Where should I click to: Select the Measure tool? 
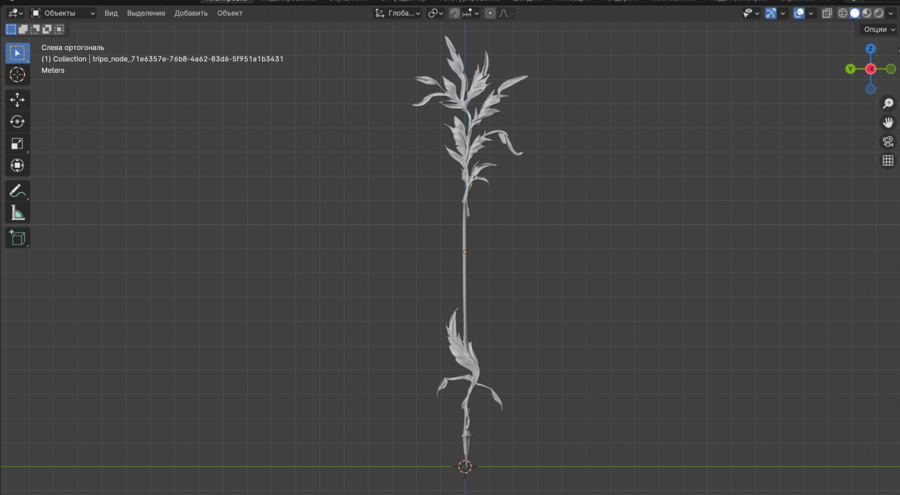[x=17, y=213]
